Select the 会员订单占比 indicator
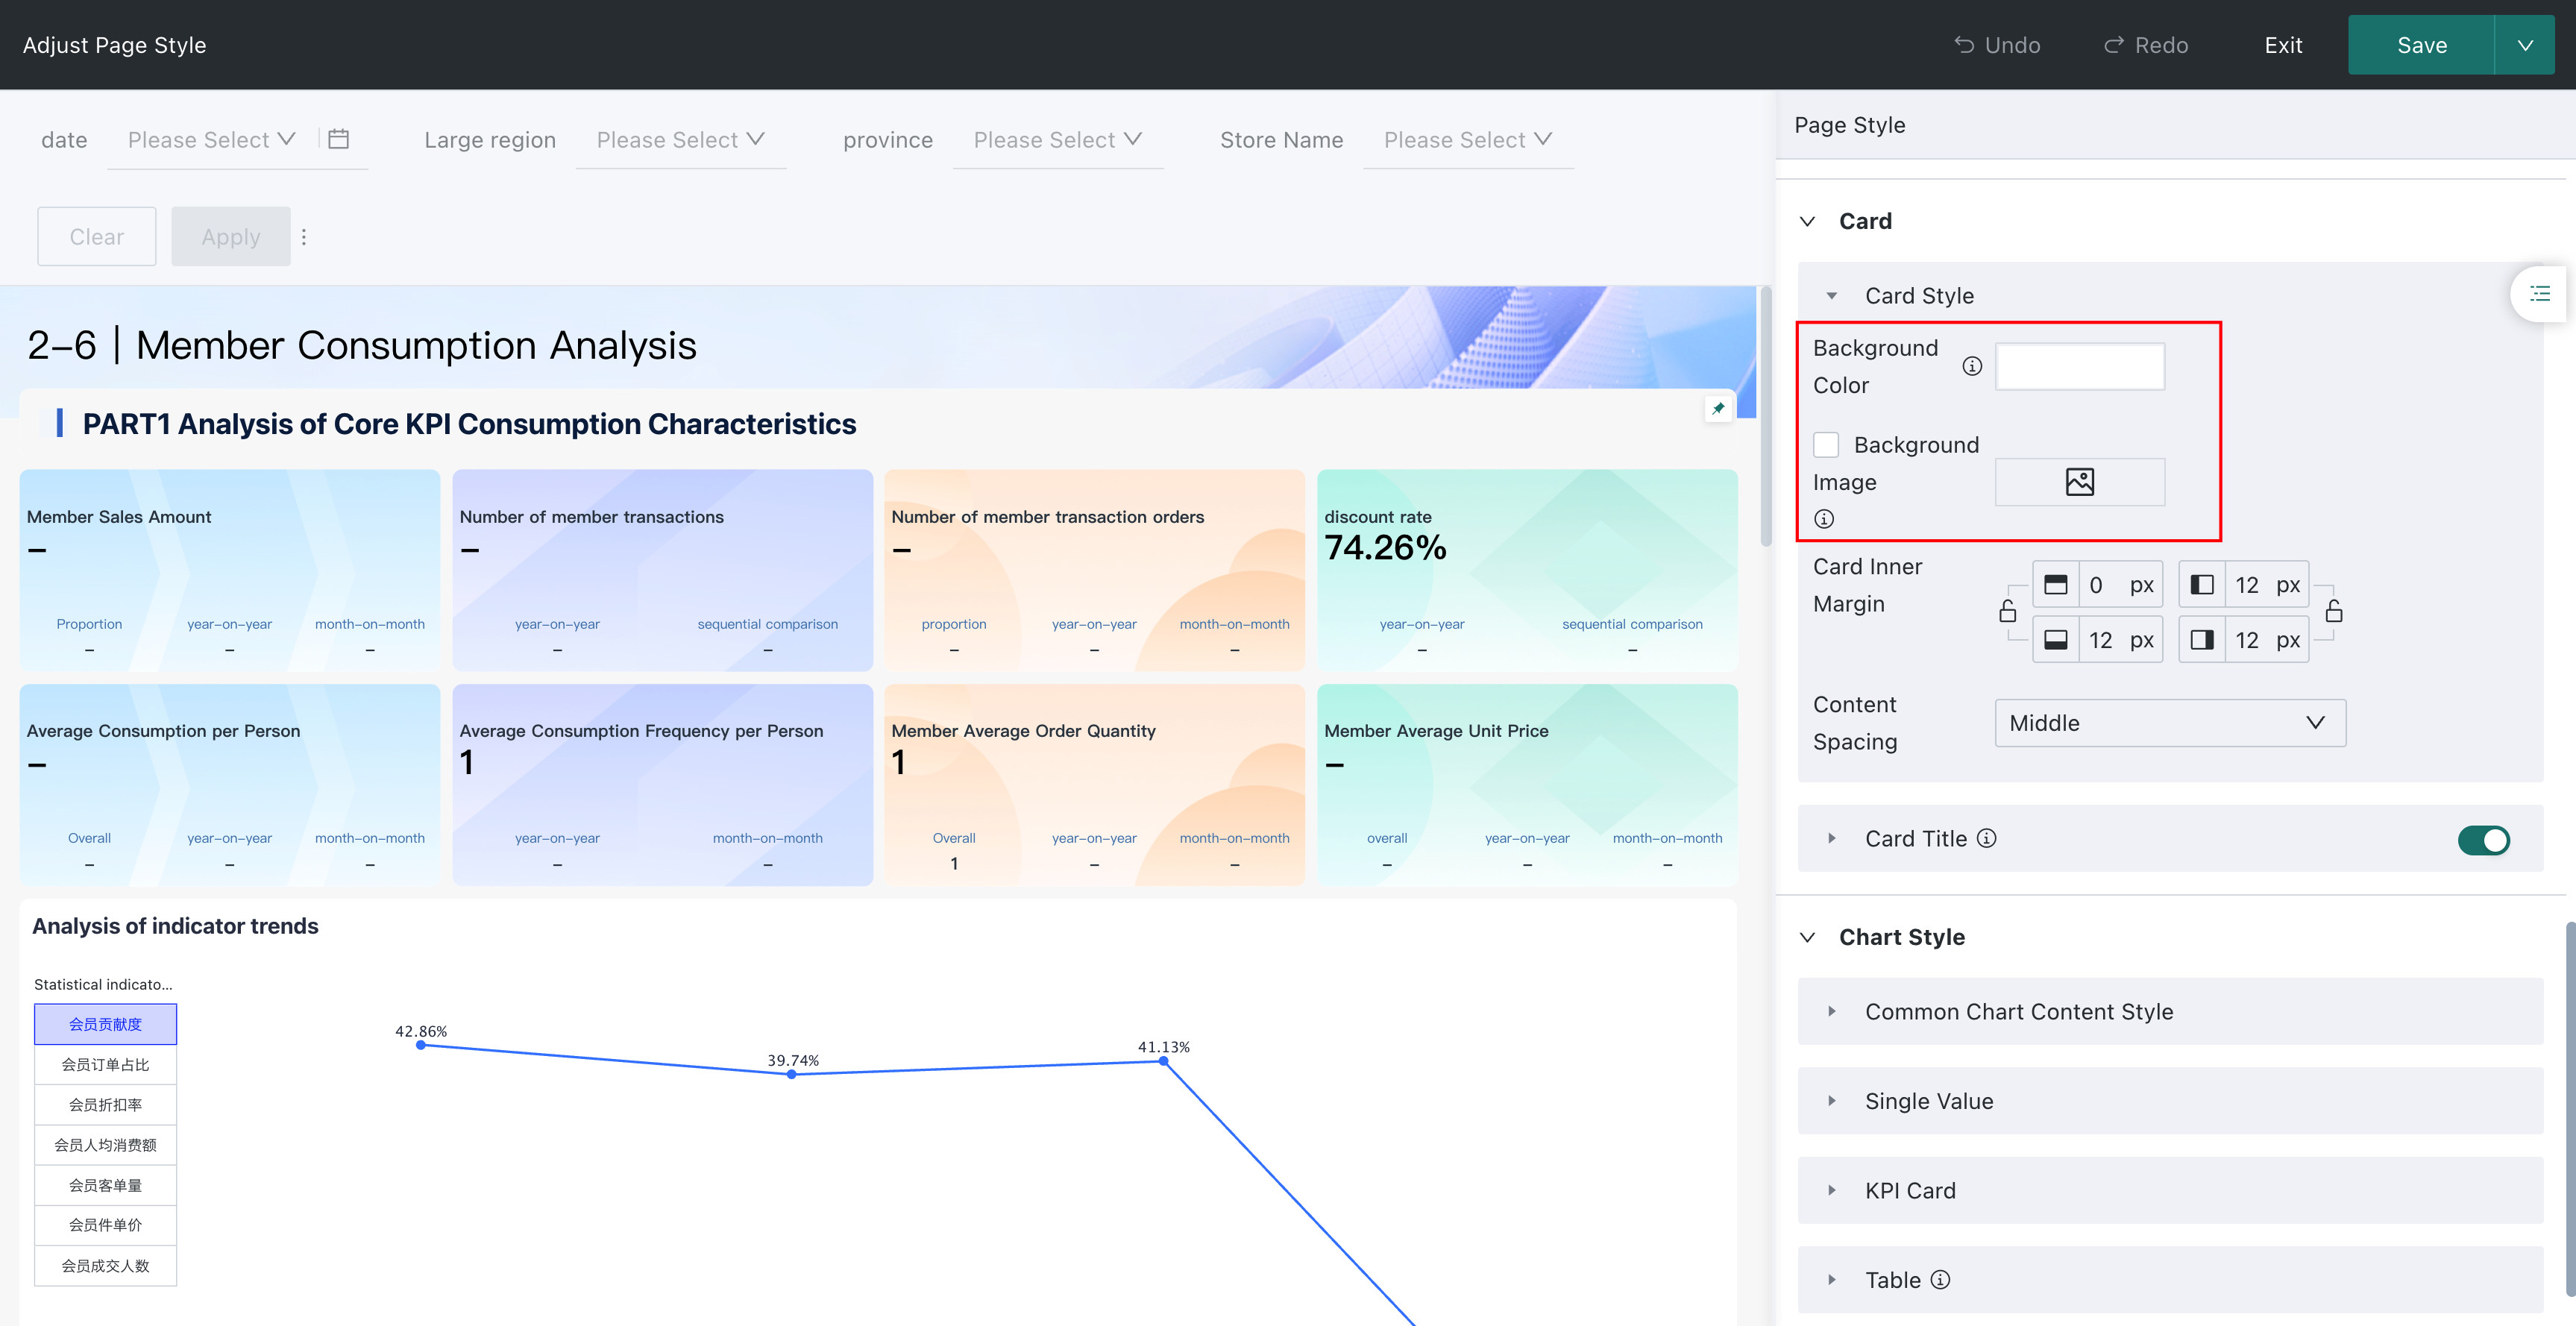The height and width of the screenshot is (1326, 2576). pyautogui.click(x=105, y=1064)
